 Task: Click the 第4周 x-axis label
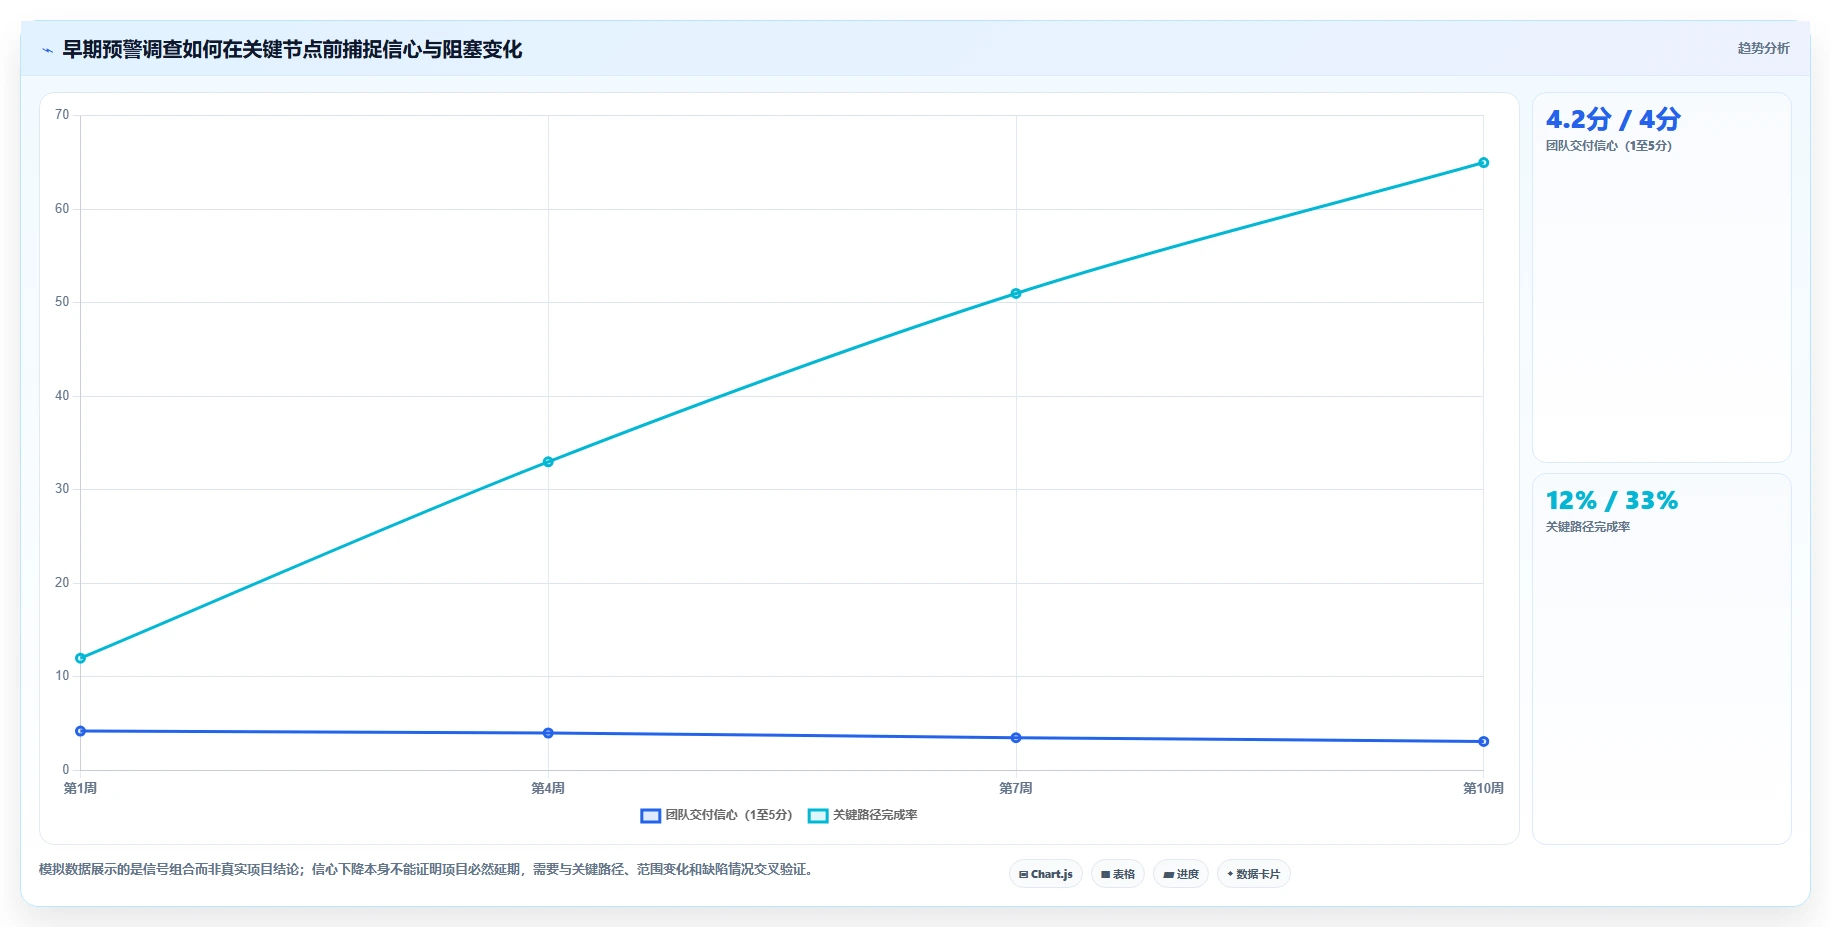point(548,788)
